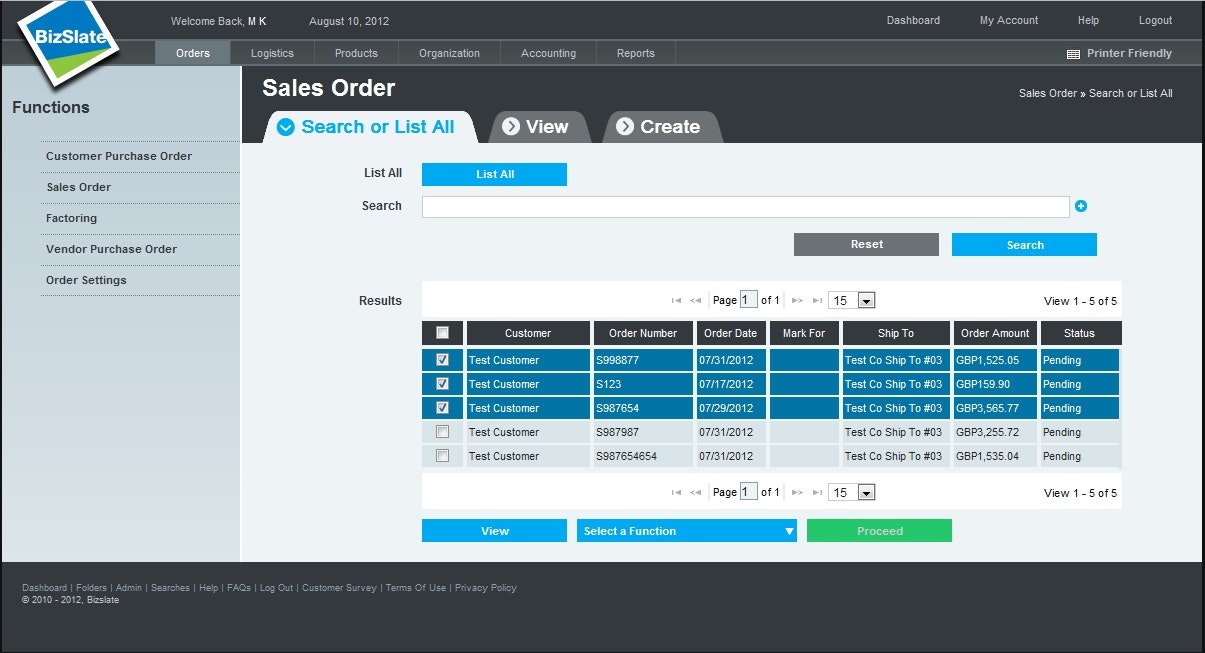Open the Printer Friendly view
Image resolution: width=1205 pixels, height=653 pixels.
[x=1128, y=53]
